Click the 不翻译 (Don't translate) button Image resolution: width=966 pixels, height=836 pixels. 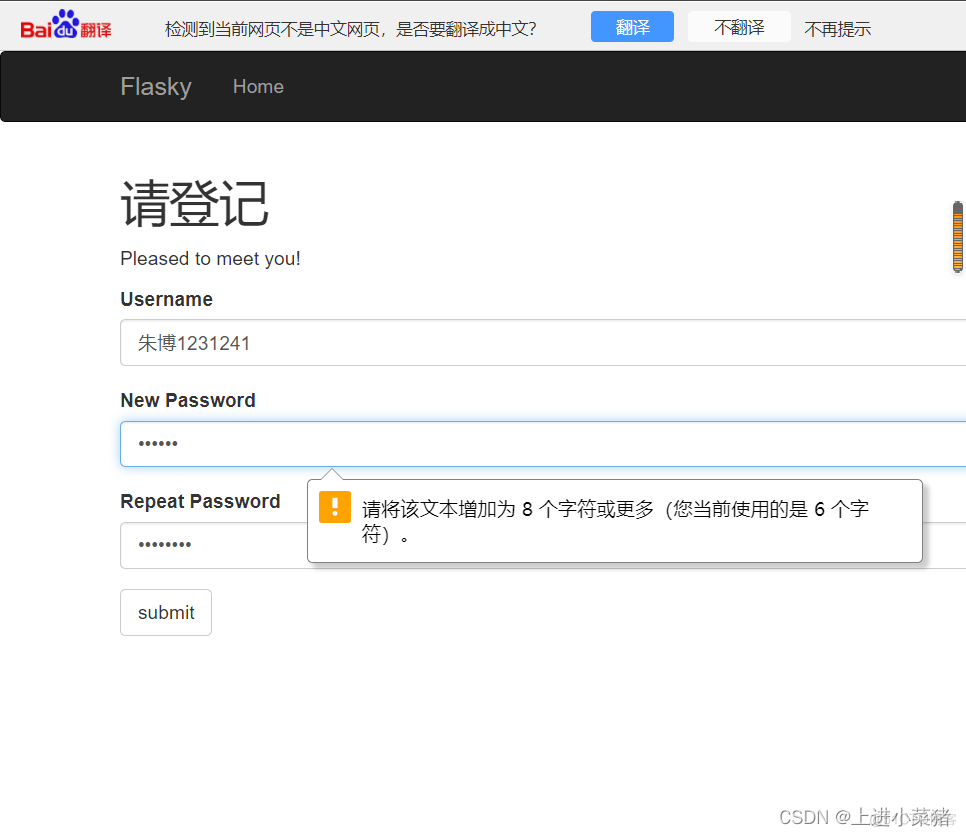point(738,26)
